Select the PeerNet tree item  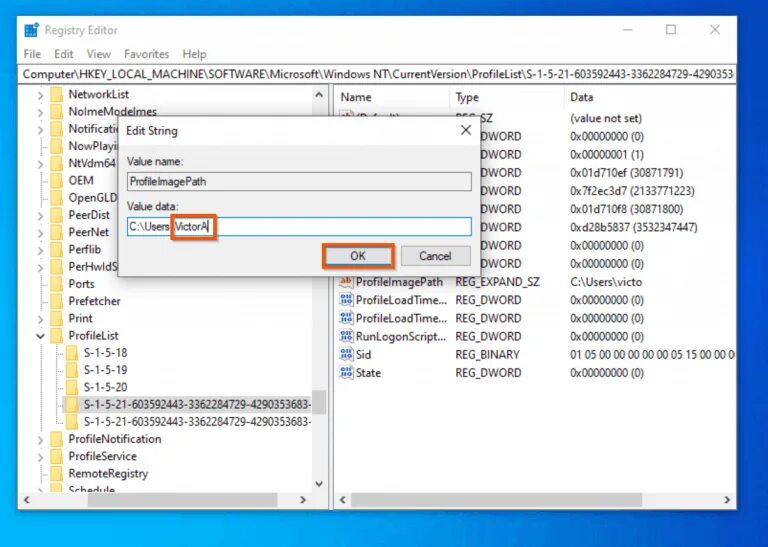[x=89, y=232]
